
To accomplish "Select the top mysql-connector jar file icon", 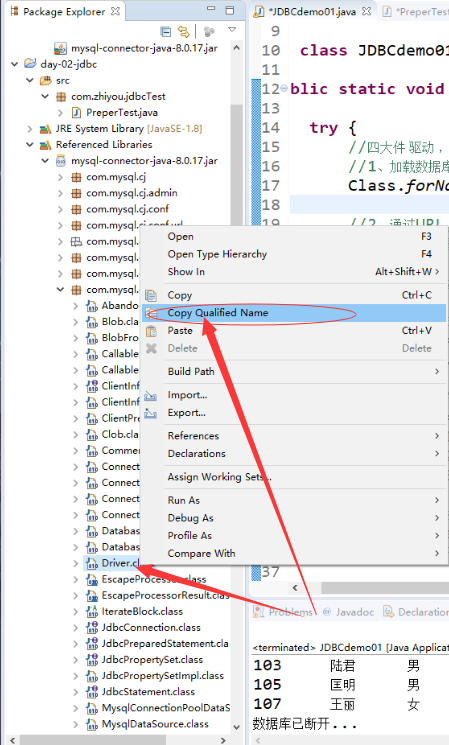I will 60,48.
